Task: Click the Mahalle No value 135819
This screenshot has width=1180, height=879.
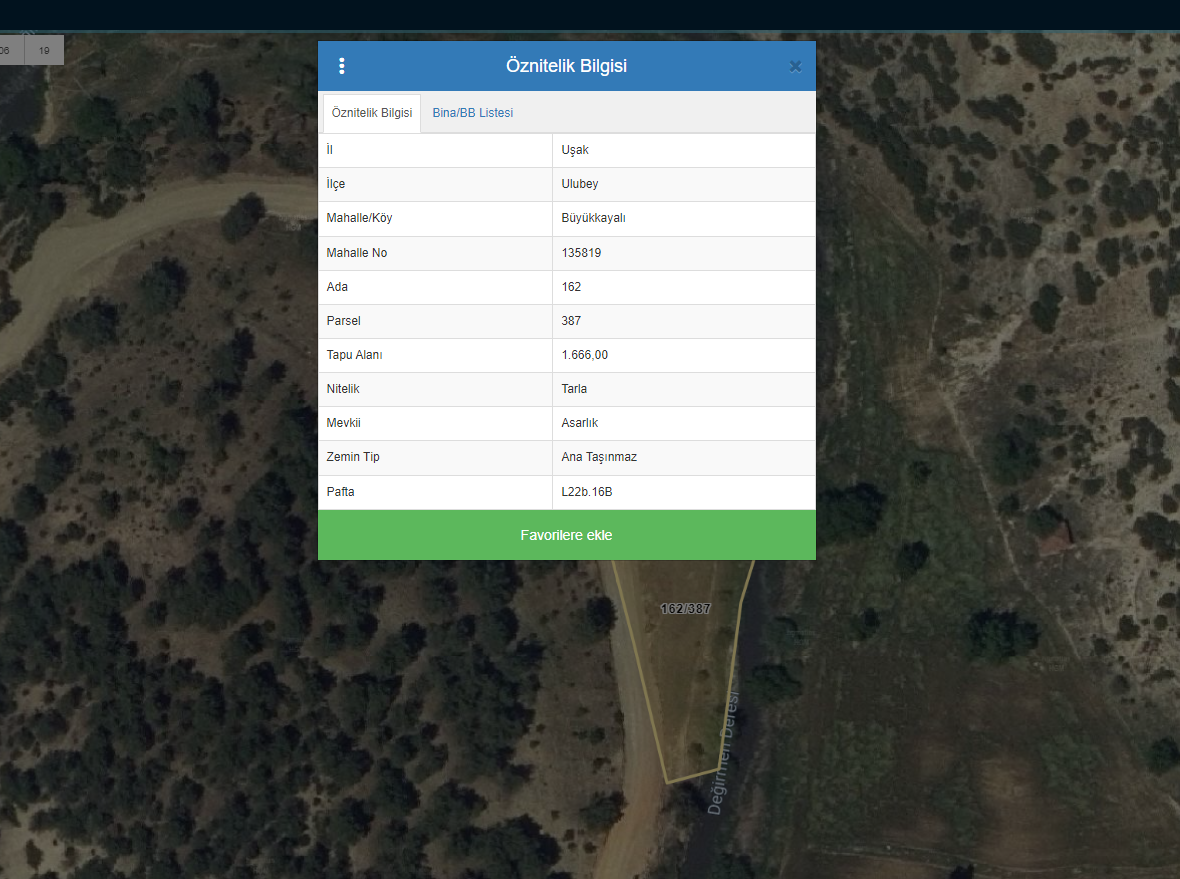Action: [581, 253]
